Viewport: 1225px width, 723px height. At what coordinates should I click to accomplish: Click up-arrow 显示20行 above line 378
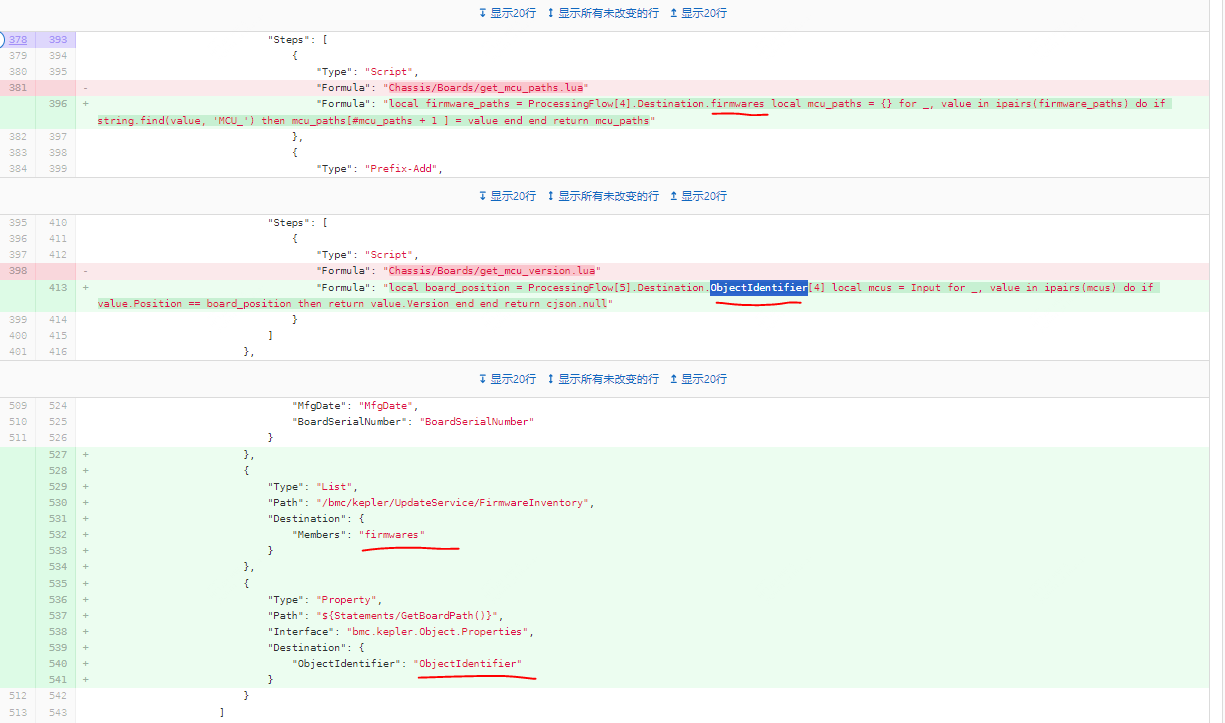click(x=697, y=13)
